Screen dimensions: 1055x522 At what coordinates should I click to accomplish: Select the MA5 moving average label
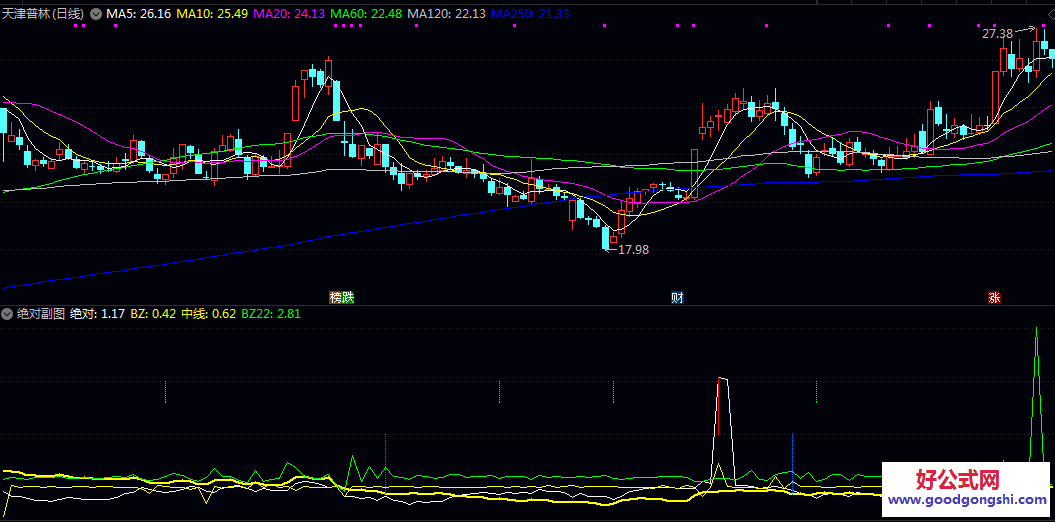coord(137,14)
